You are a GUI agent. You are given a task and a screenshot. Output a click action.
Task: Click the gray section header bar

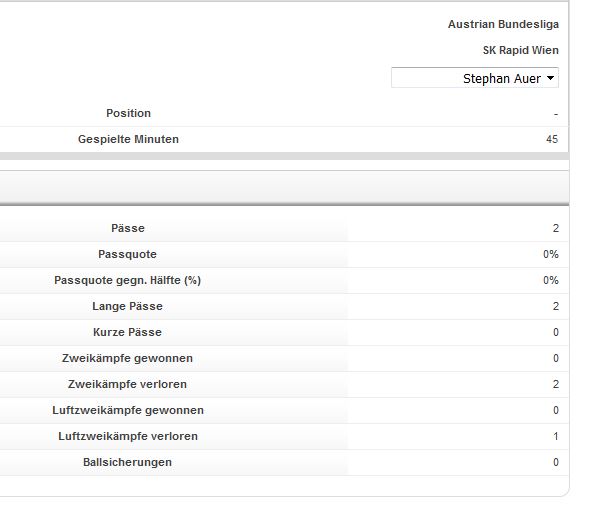click(x=284, y=188)
